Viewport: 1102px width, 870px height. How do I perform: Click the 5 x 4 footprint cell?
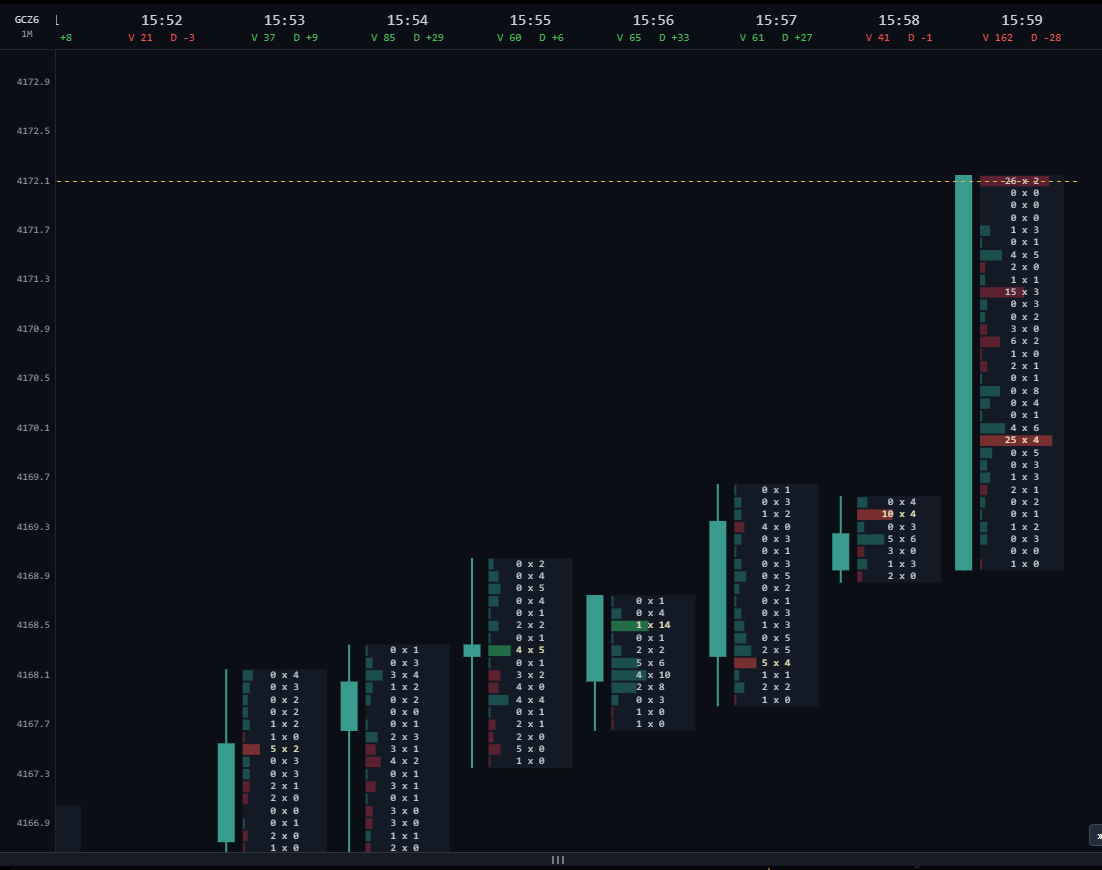776,663
